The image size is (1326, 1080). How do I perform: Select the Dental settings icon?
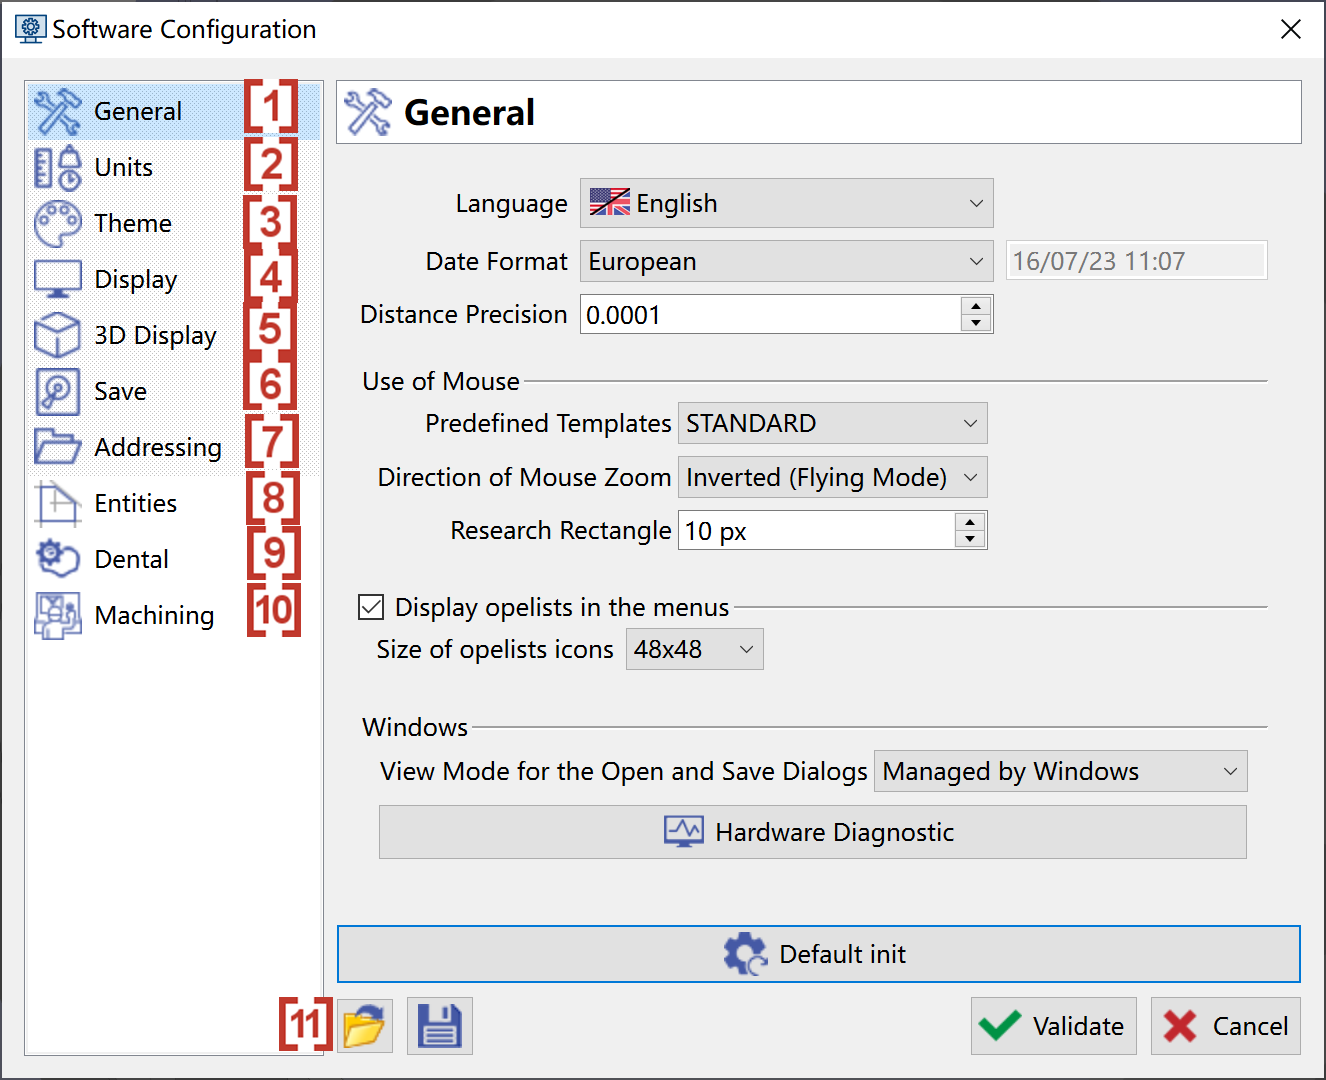click(57, 559)
